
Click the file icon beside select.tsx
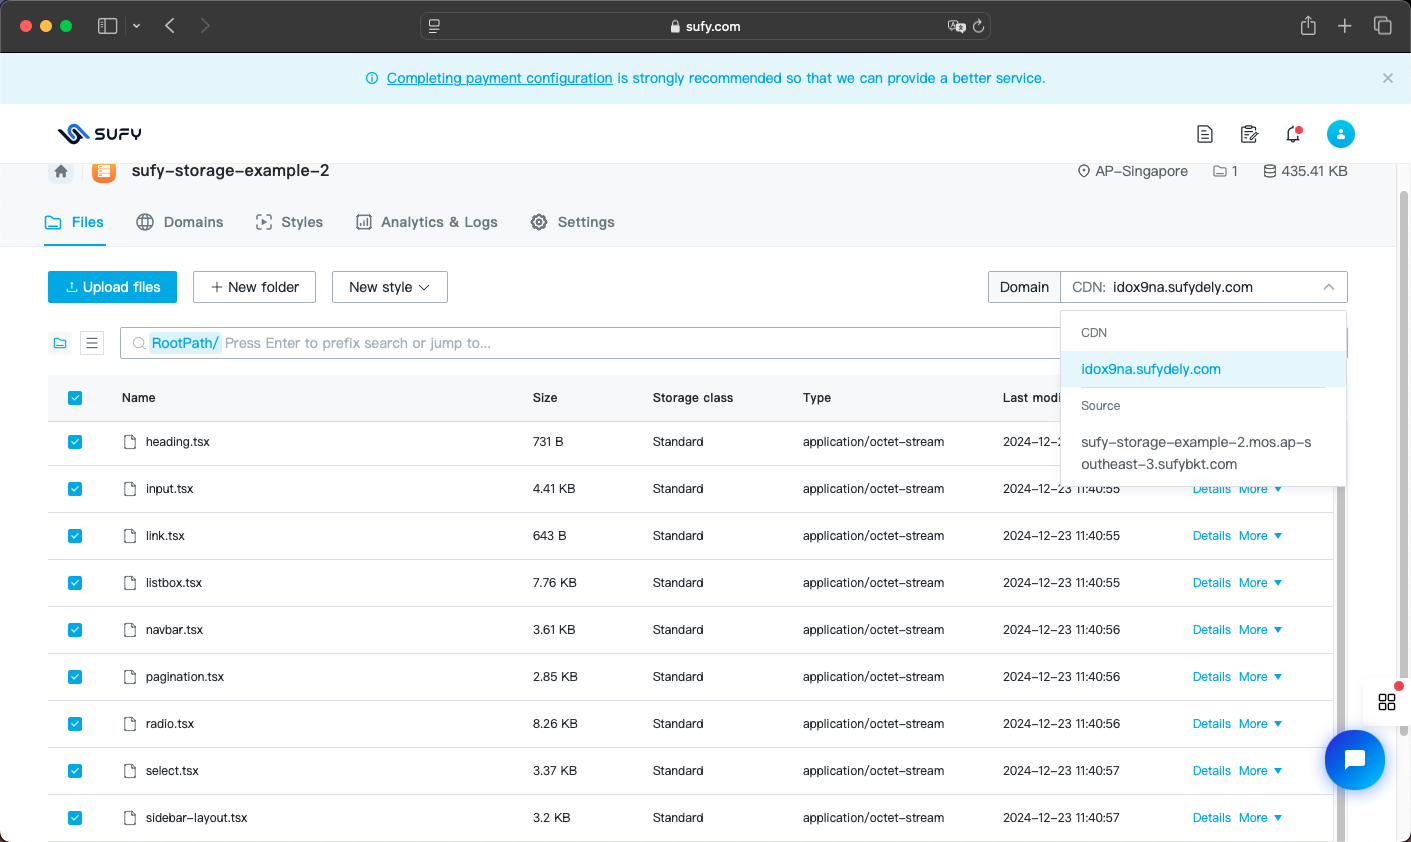pyautogui.click(x=130, y=771)
